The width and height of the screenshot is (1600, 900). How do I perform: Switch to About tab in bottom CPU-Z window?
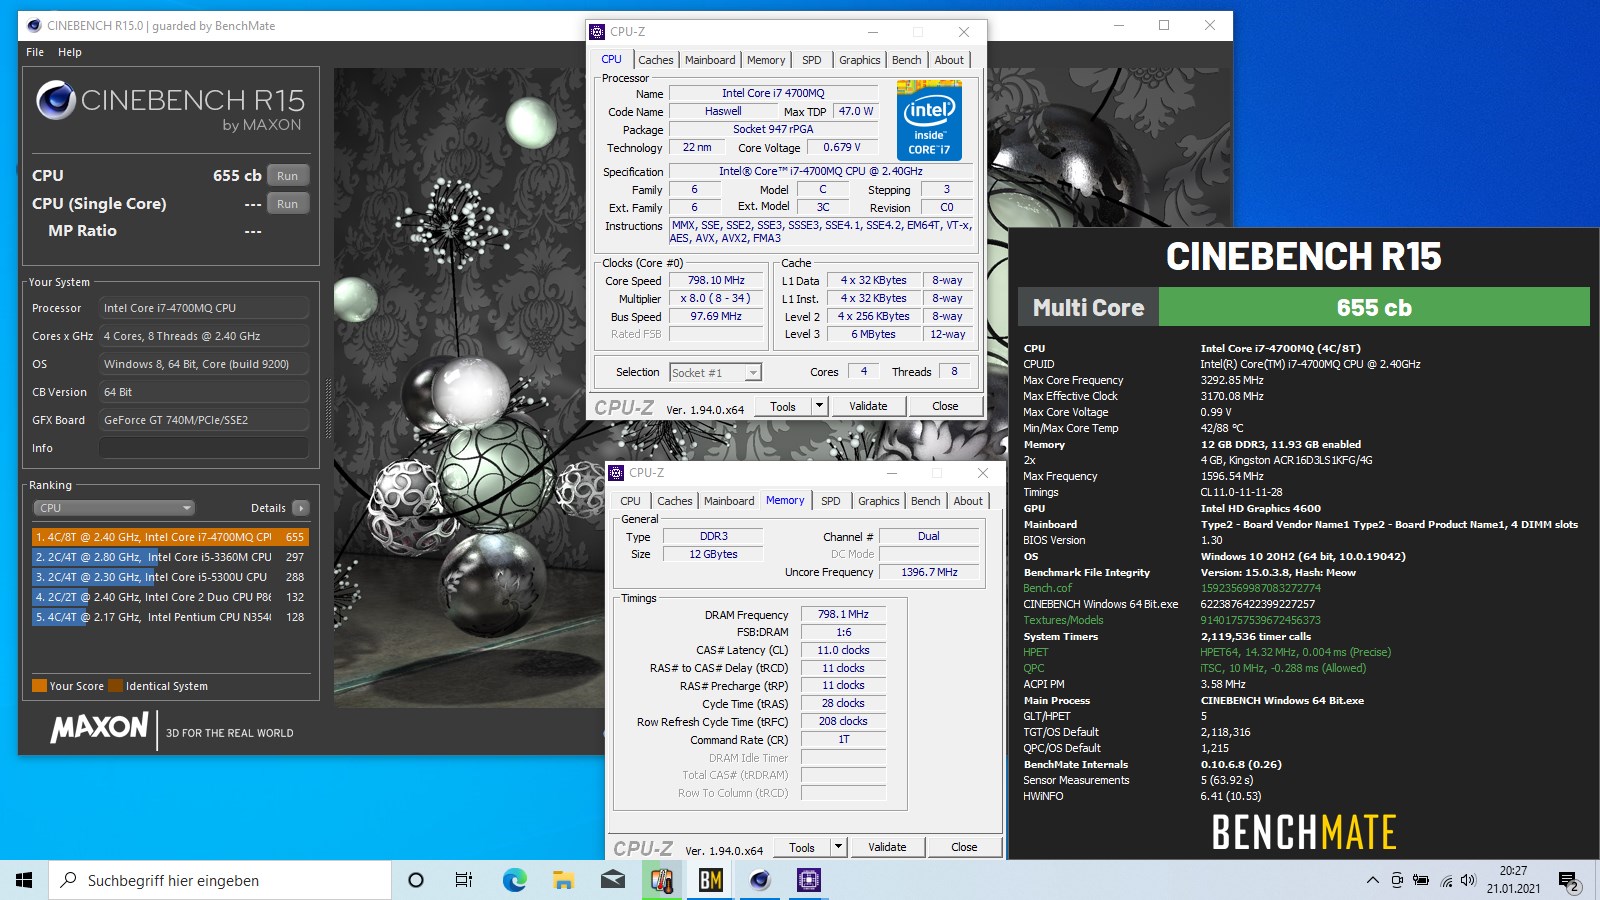point(968,501)
